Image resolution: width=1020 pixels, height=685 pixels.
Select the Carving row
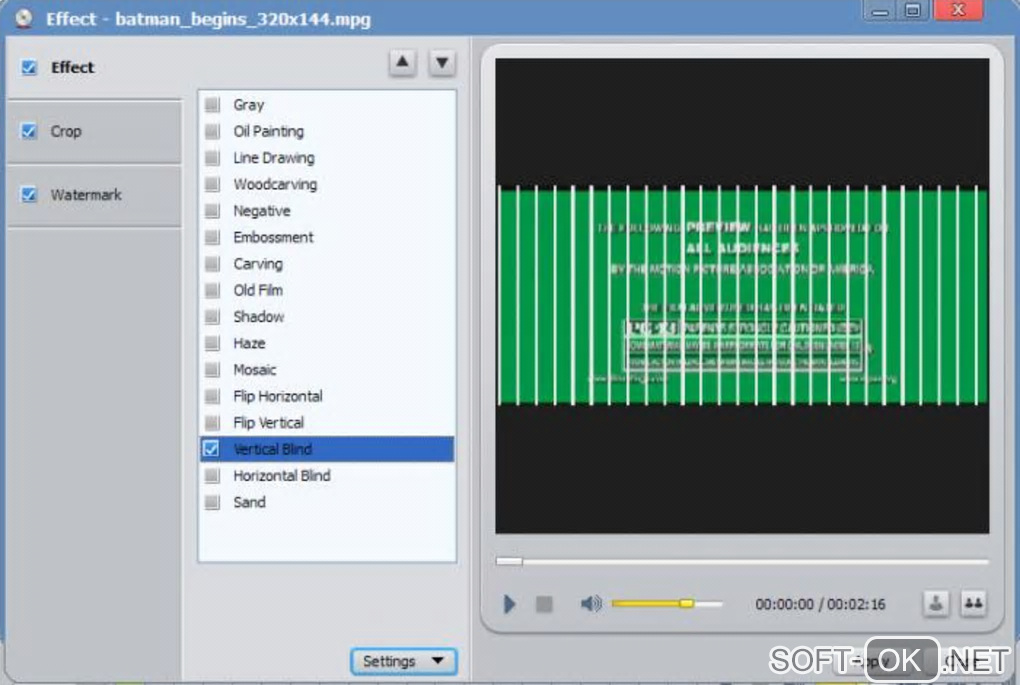(x=327, y=263)
